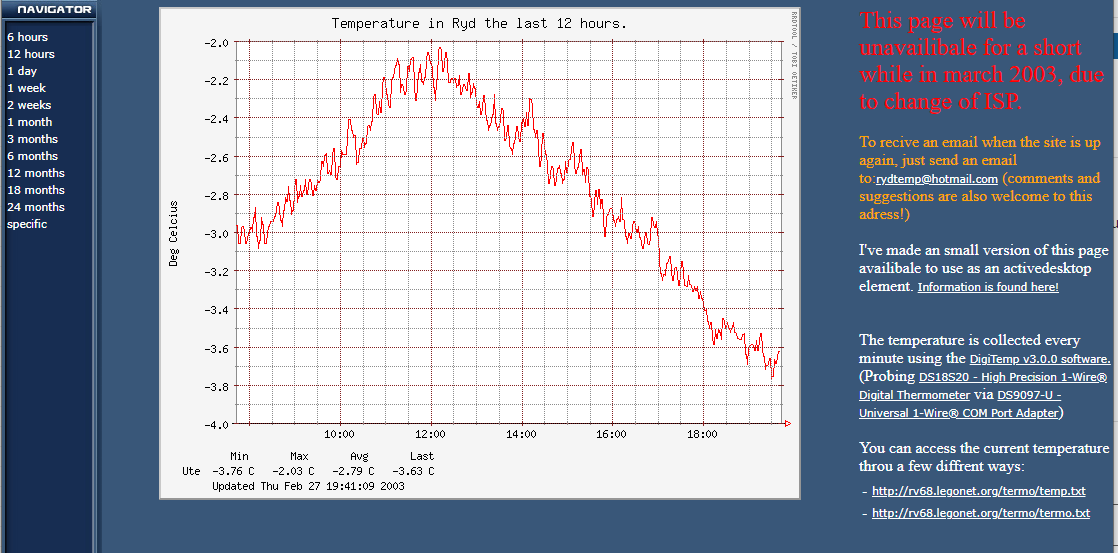Click the 6 months navigator entry
This screenshot has width=1118, height=553.
[x=32, y=156]
